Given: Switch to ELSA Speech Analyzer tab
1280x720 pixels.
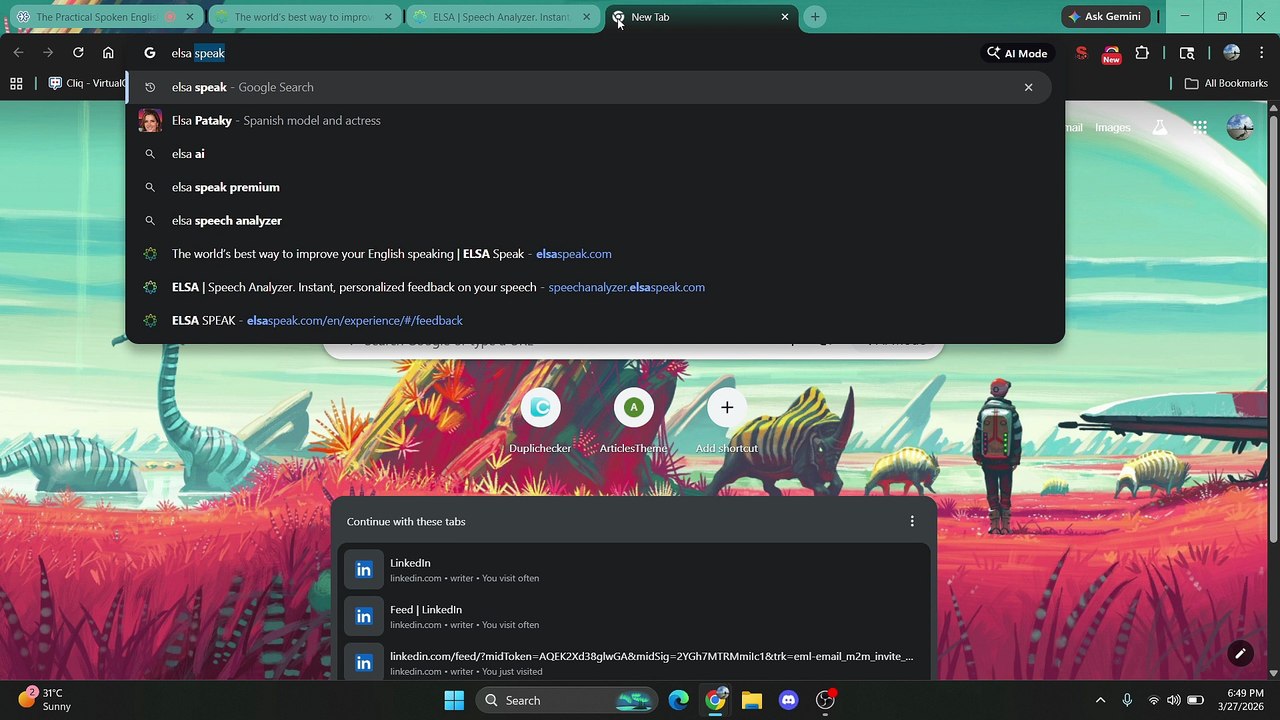Looking at the screenshot, I should tap(501, 17).
